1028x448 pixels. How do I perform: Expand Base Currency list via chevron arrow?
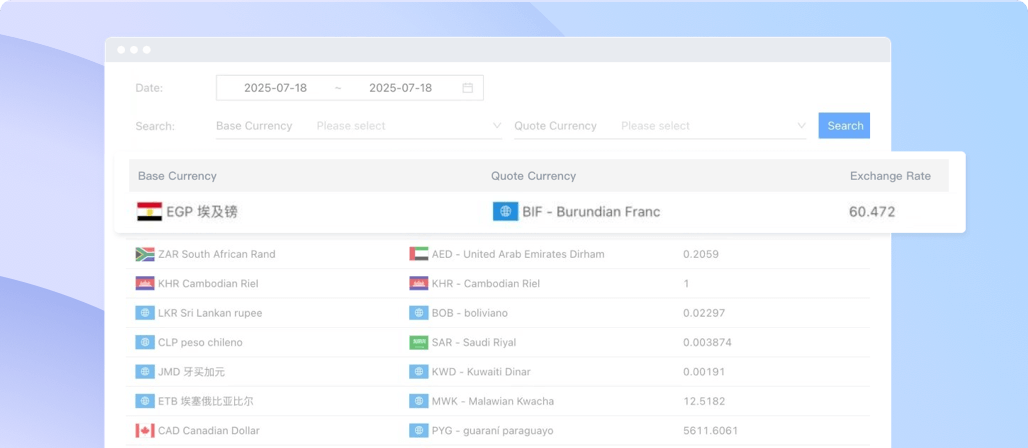[497, 126]
